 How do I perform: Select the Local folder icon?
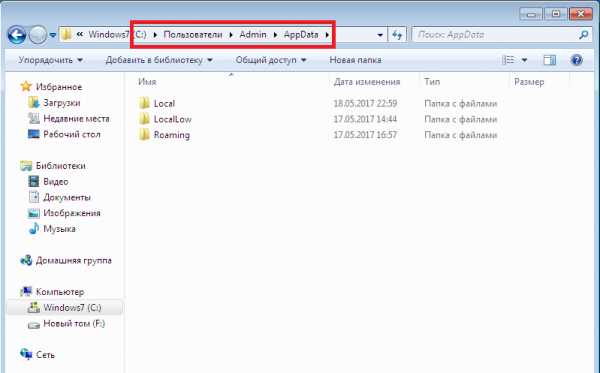click(144, 103)
